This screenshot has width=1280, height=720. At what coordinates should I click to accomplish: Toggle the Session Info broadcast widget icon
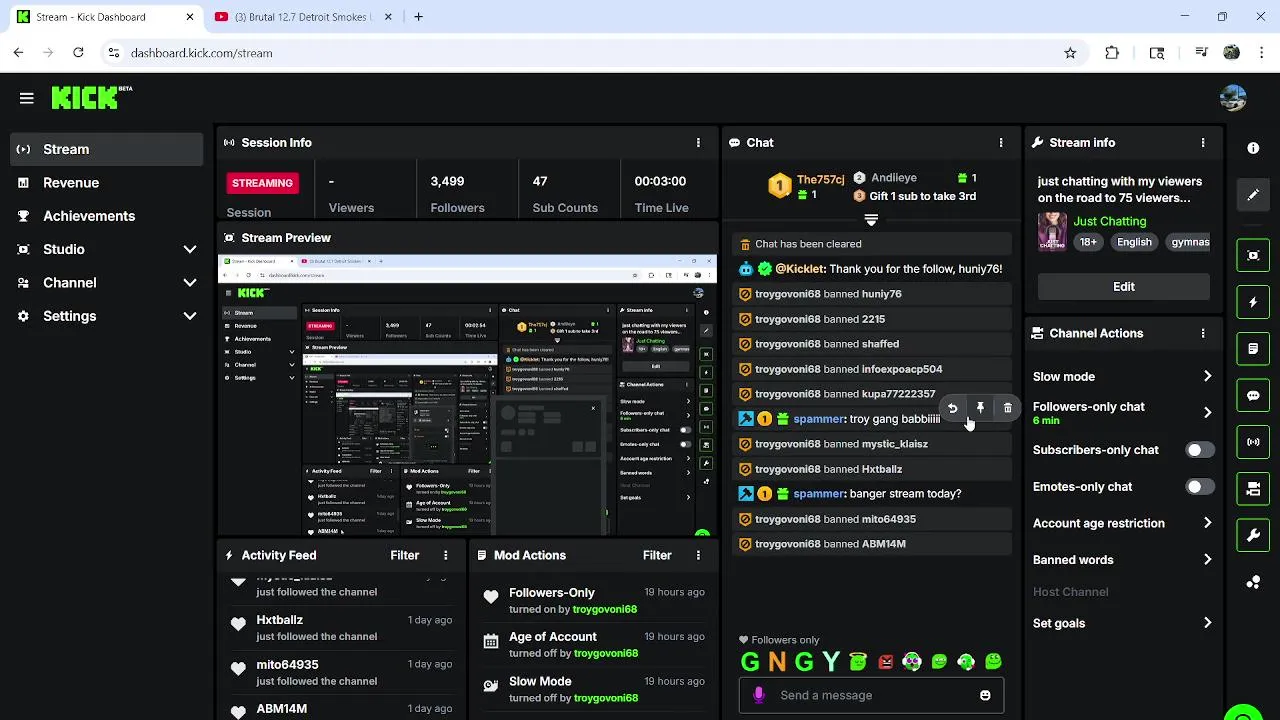click(x=1253, y=442)
